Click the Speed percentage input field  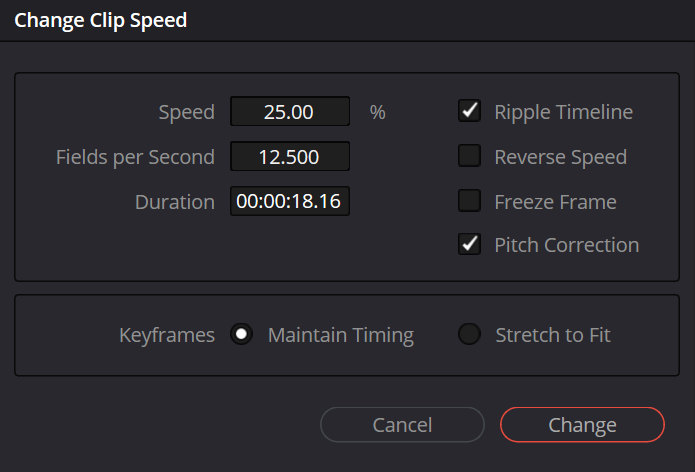tap(290, 112)
